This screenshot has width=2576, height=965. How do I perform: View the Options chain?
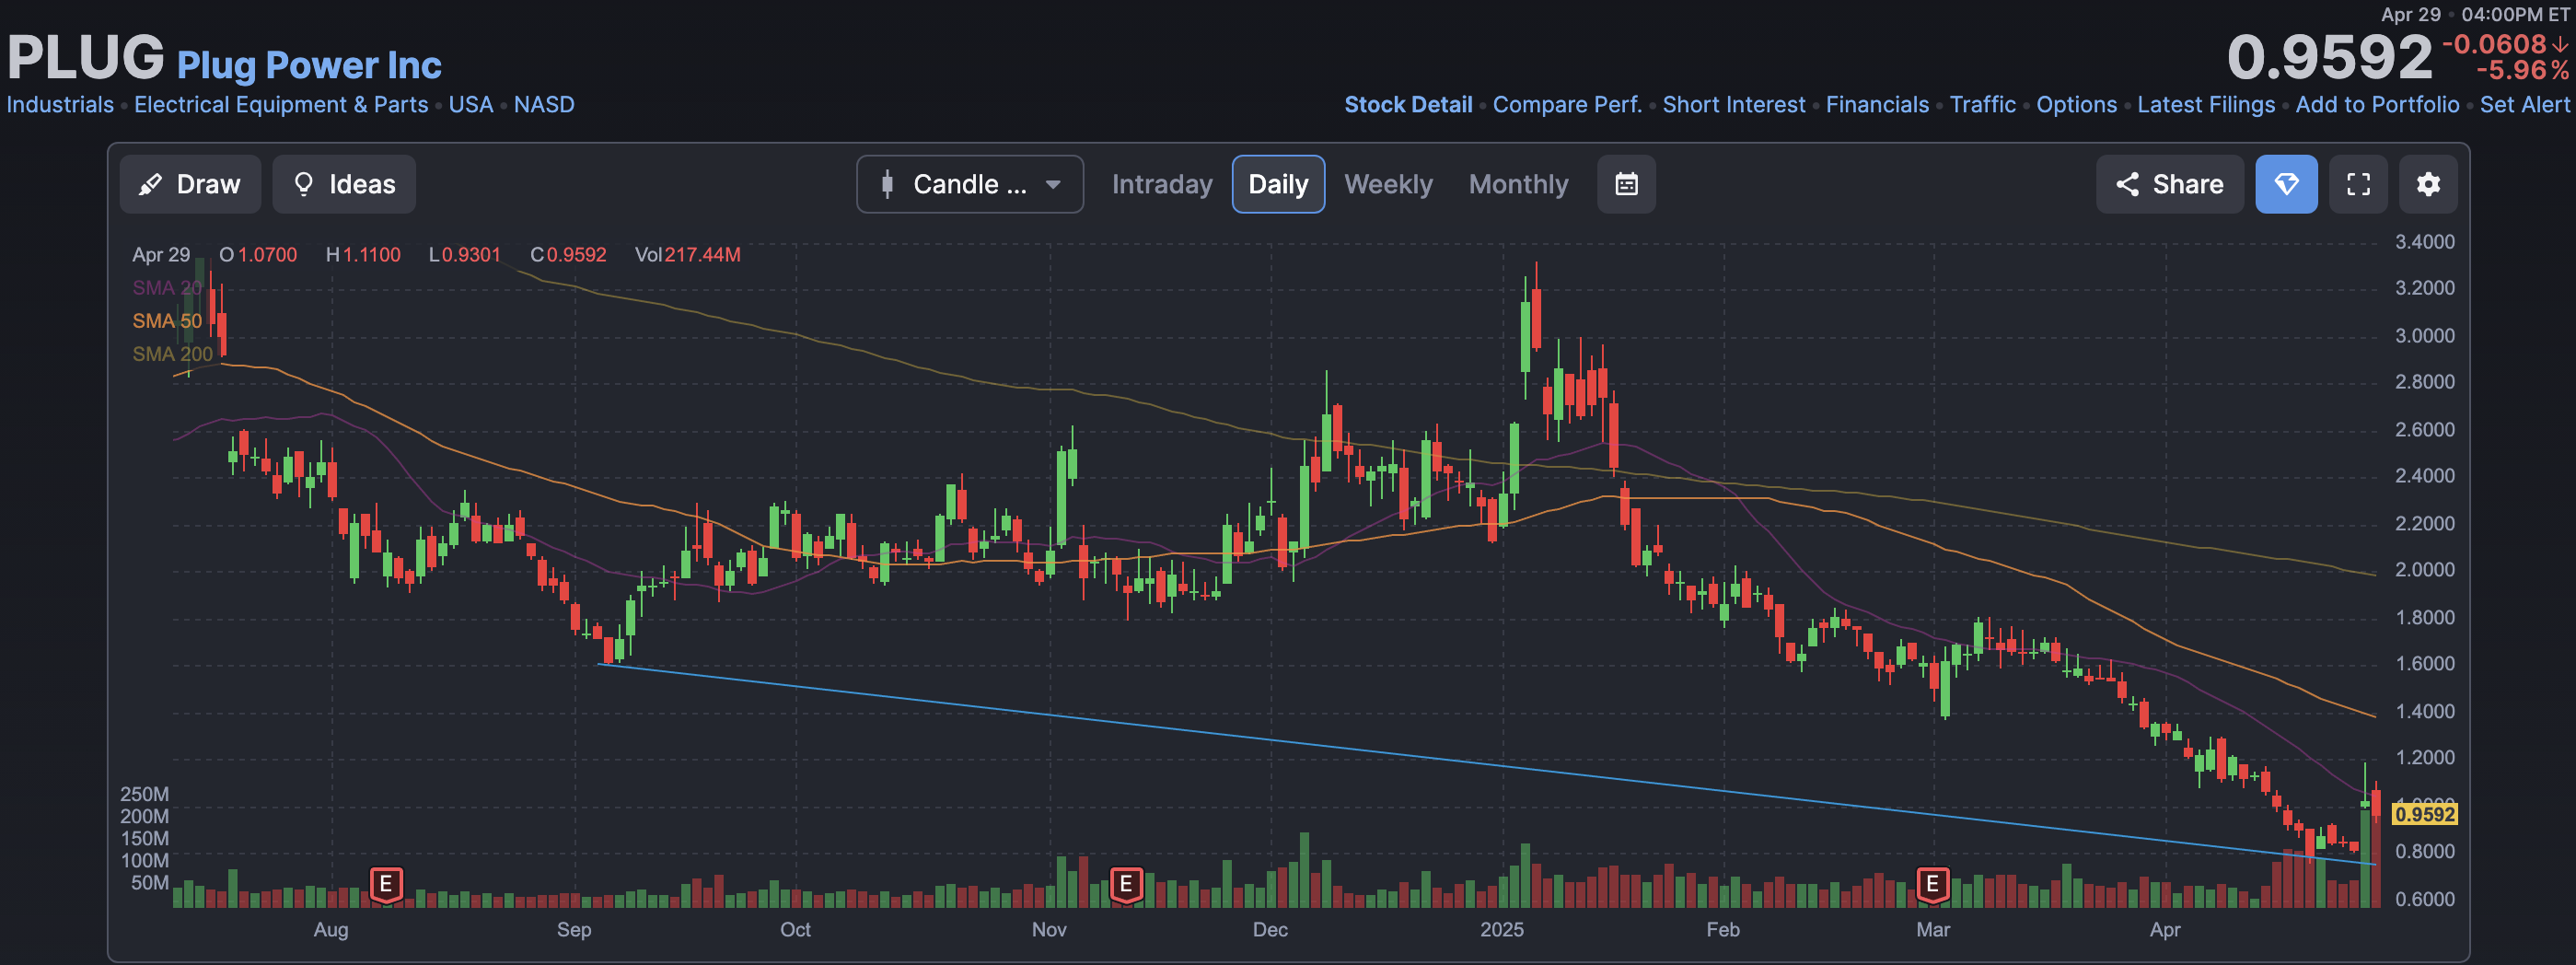point(2076,105)
